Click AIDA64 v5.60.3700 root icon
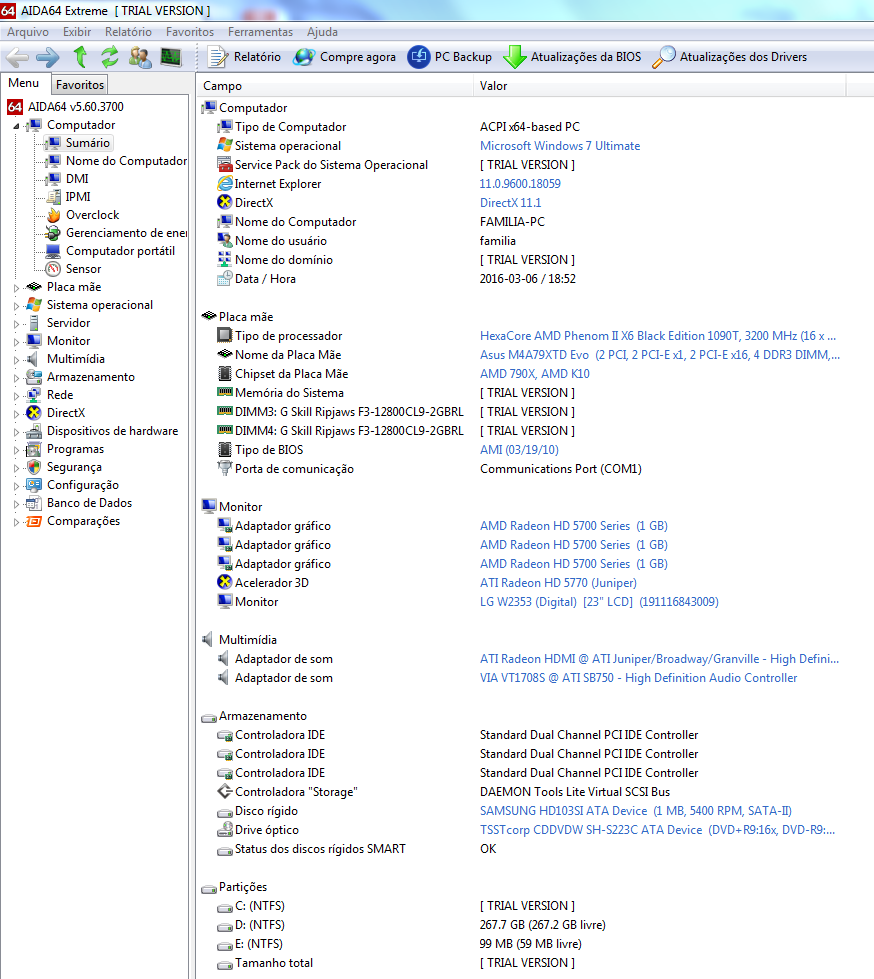The image size is (874, 979). tap(15, 107)
